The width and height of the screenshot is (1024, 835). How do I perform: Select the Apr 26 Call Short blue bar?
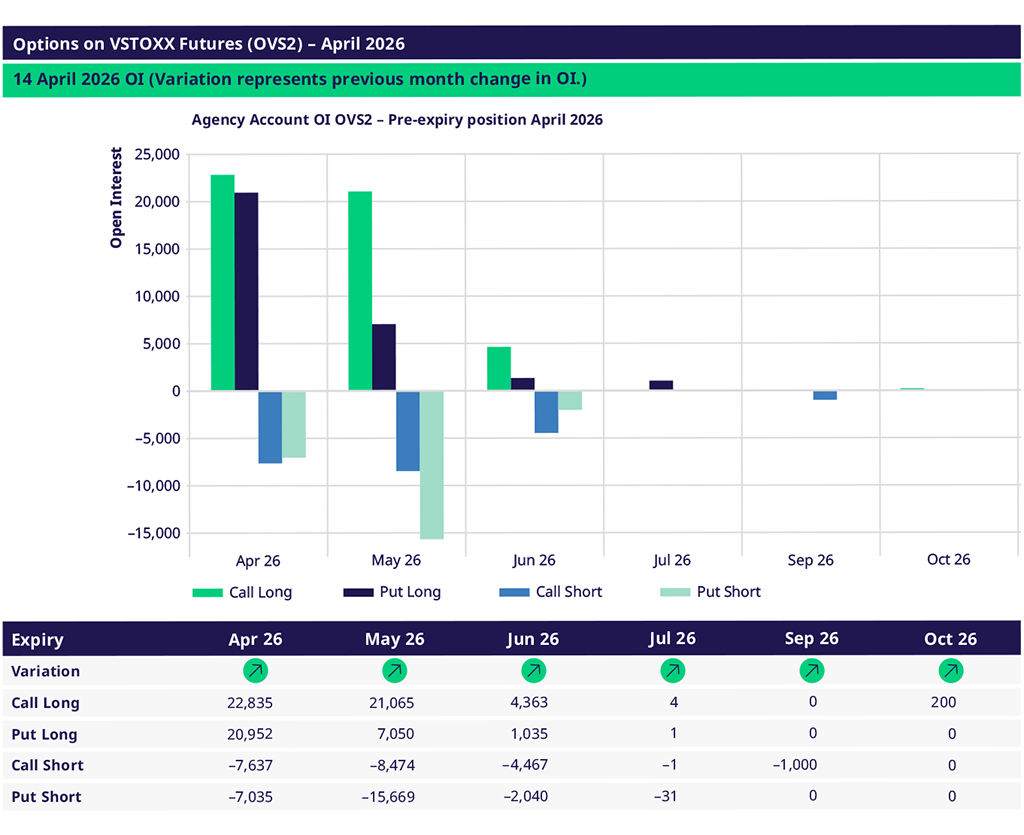pos(270,428)
